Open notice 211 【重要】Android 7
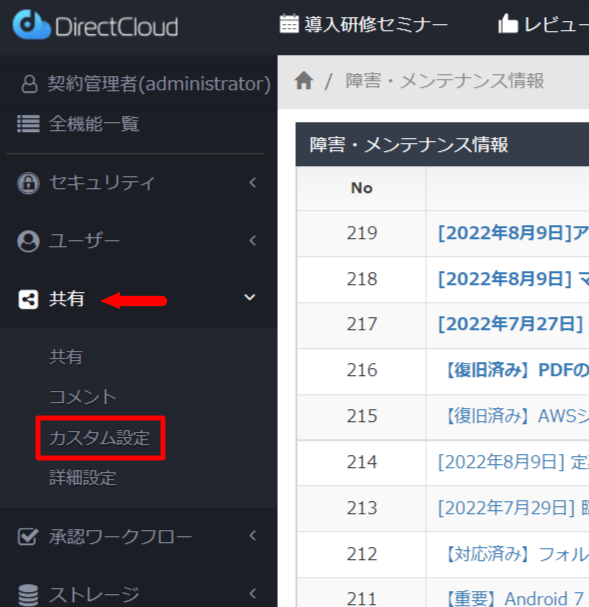The width and height of the screenshot is (589, 607). tap(513, 598)
